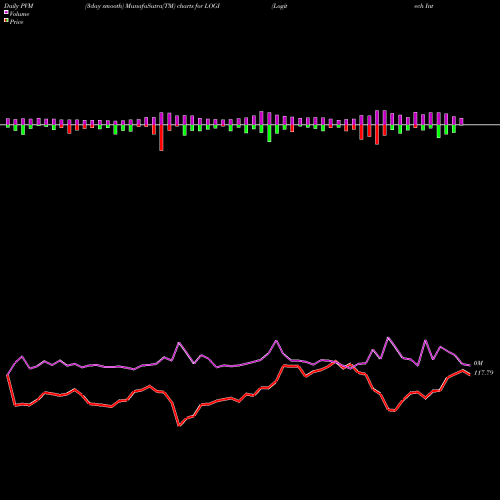Click the 0M volume value label

(x=478, y=363)
